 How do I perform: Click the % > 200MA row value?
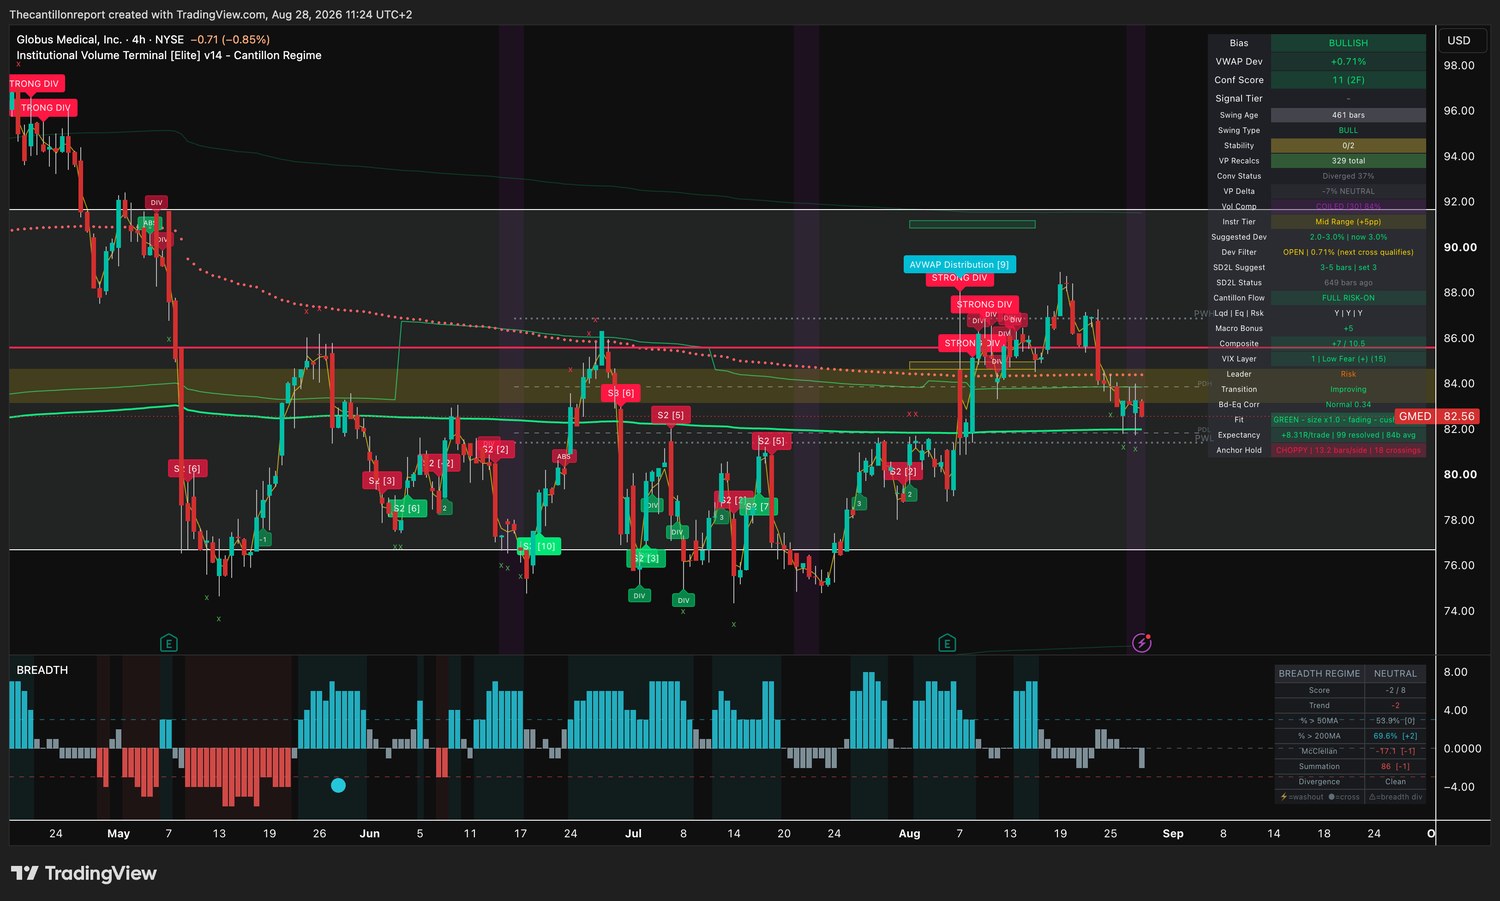pyautogui.click(x=1395, y=736)
